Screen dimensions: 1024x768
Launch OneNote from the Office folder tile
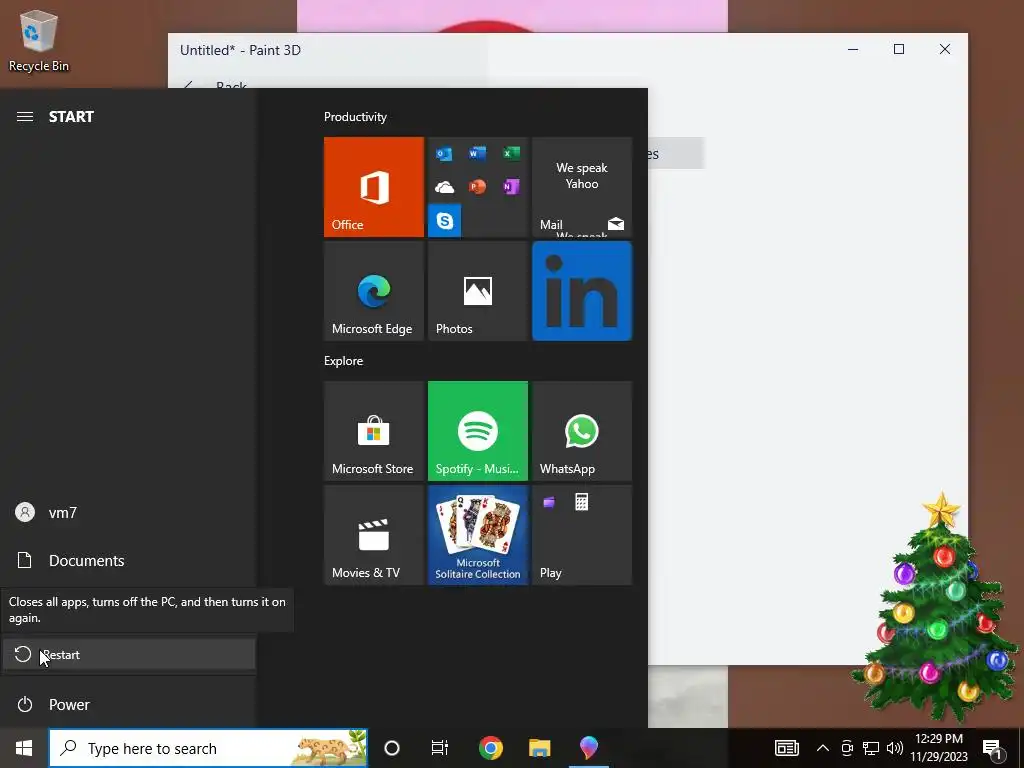511,187
